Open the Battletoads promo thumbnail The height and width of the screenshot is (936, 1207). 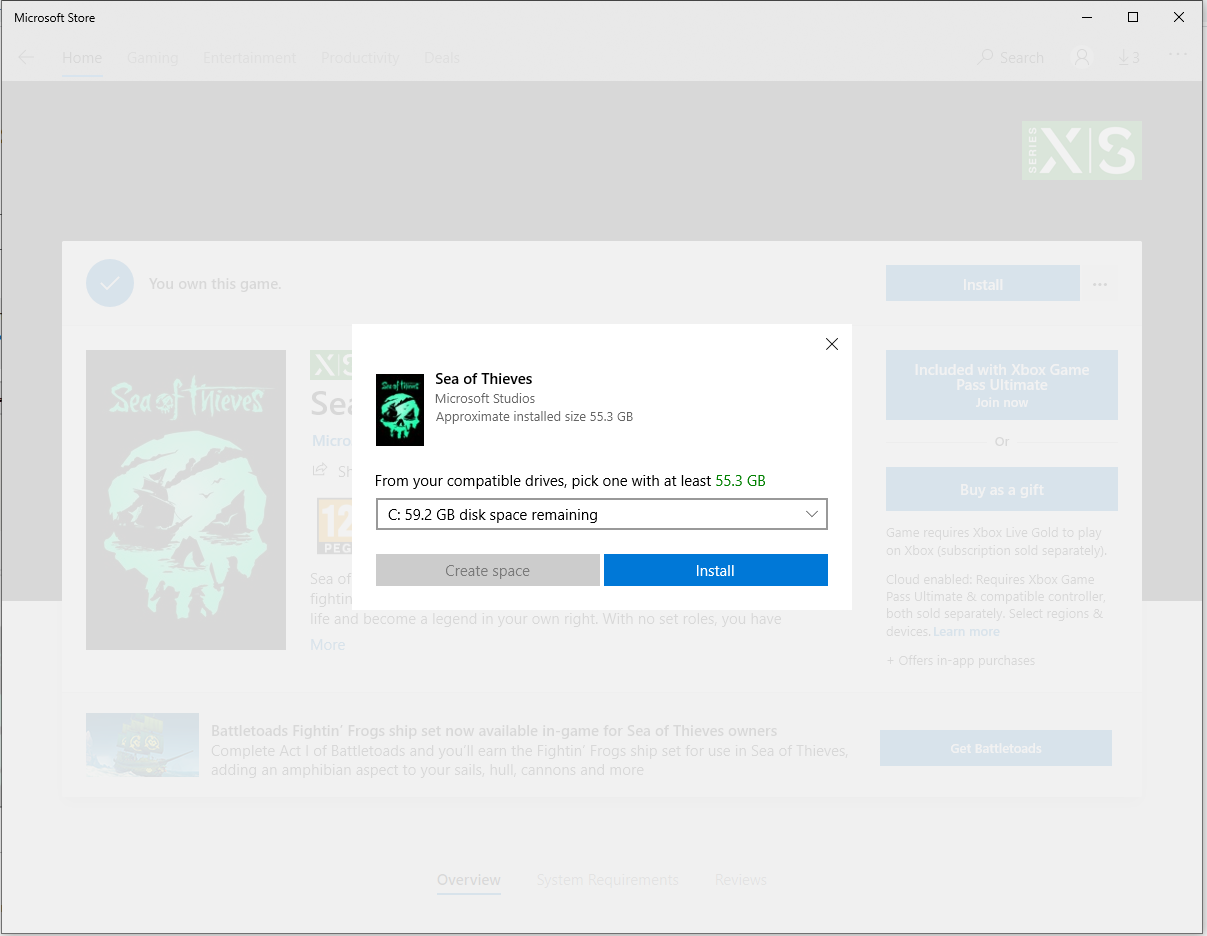tap(142, 745)
